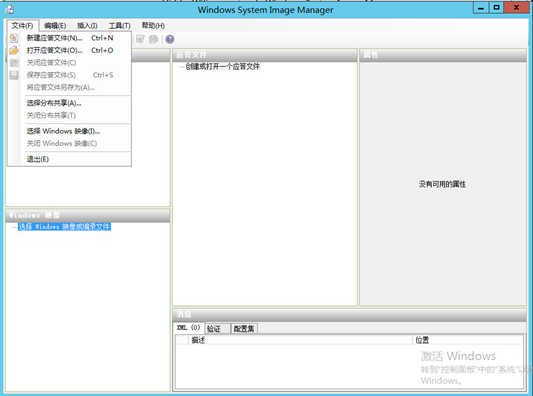Select 选择 Windows 映像(I)... menu entry

point(69,131)
